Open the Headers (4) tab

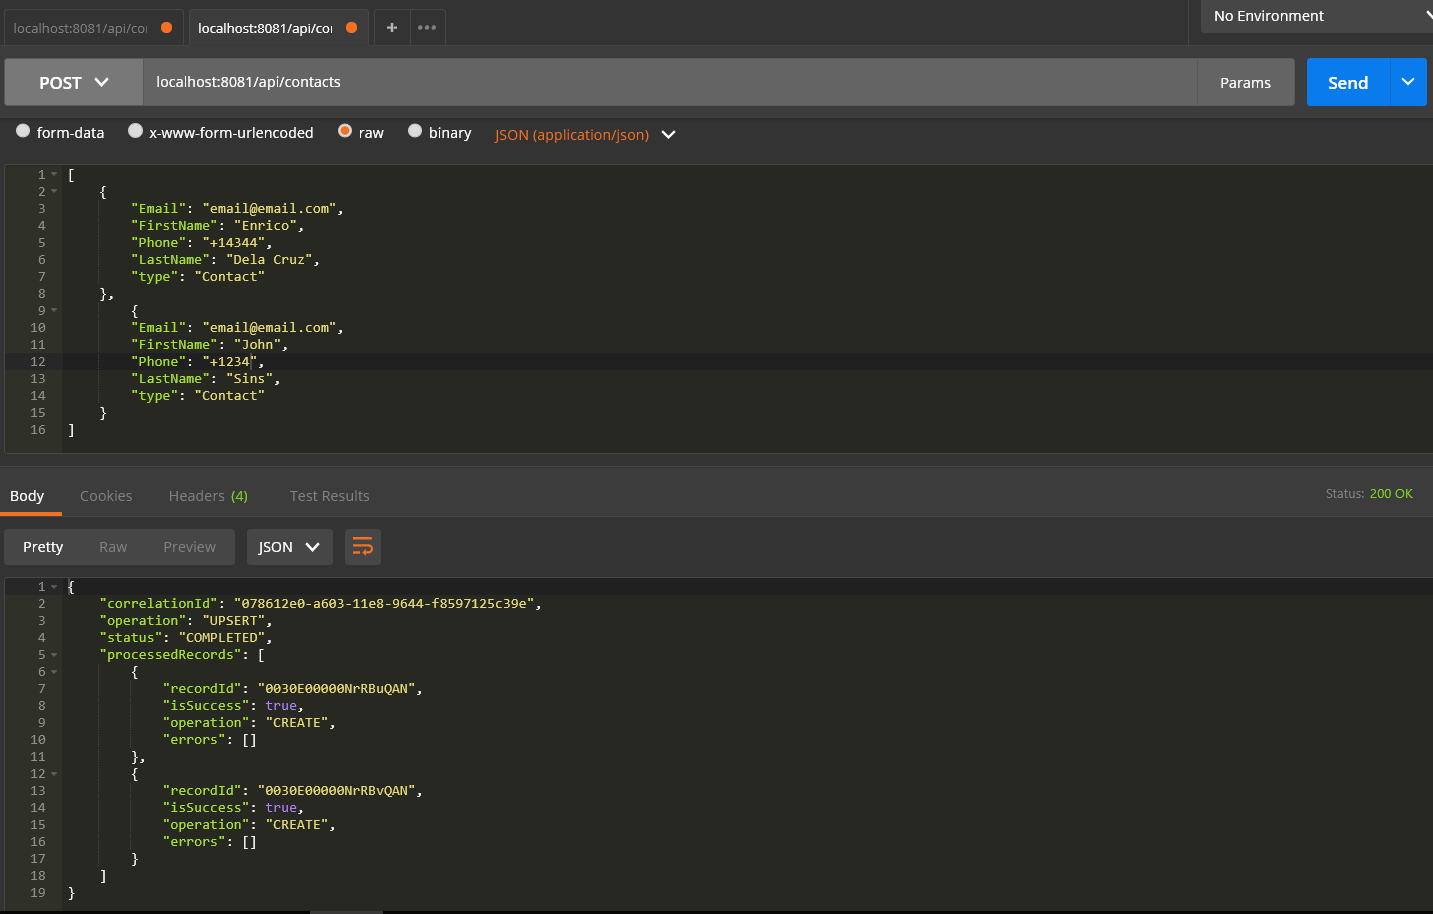click(x=208, y=496)
